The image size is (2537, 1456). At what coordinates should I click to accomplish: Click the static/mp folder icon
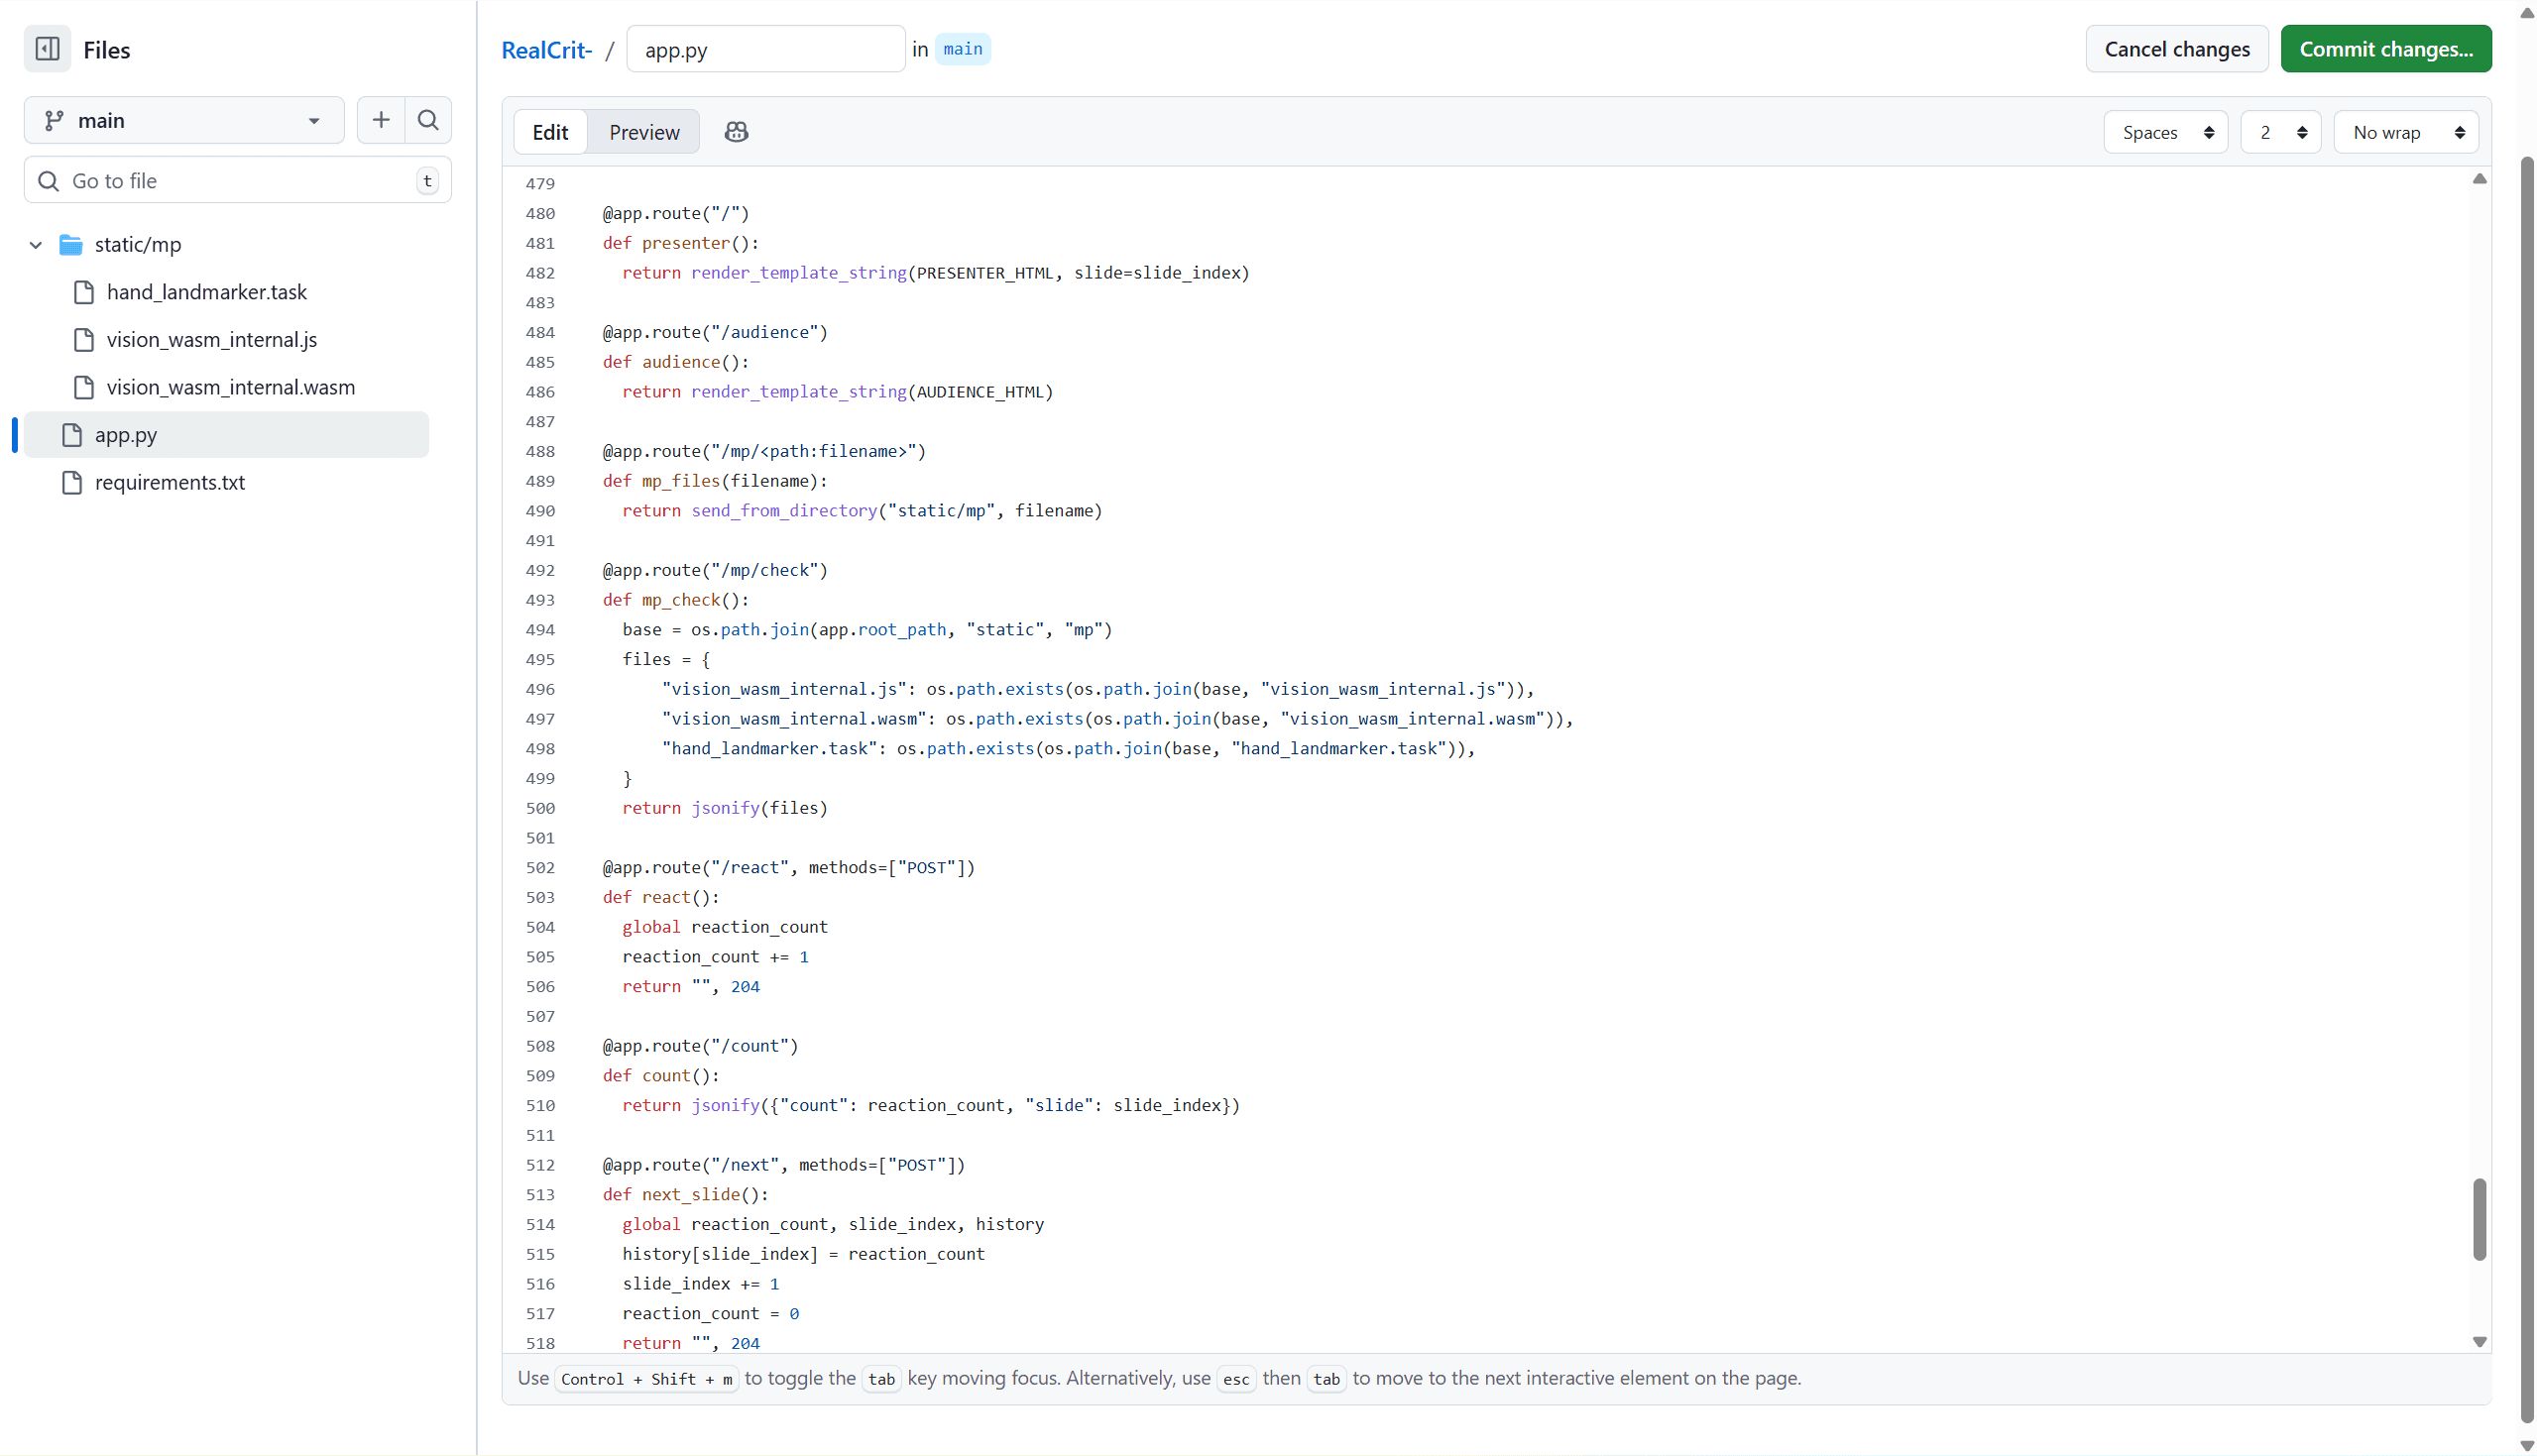click(x=71, y=245)
